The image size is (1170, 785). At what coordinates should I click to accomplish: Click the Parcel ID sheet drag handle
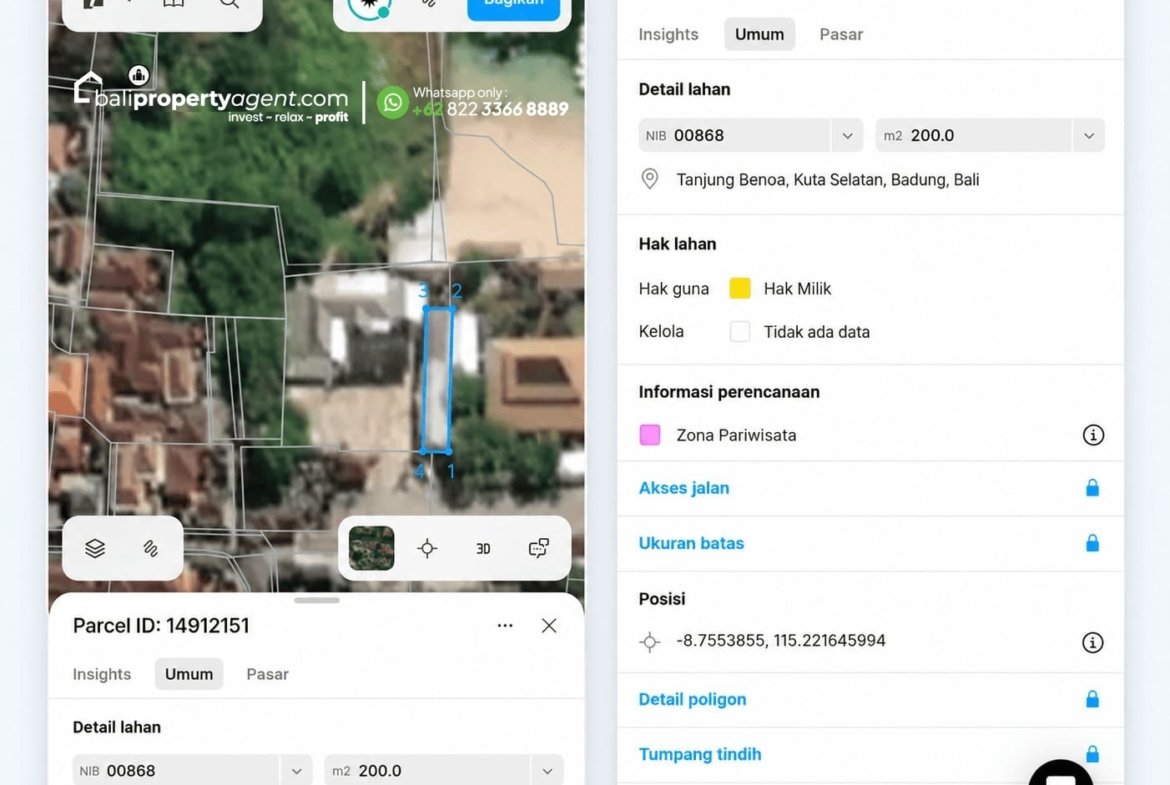pyautogui.click(x=317, y=600)
